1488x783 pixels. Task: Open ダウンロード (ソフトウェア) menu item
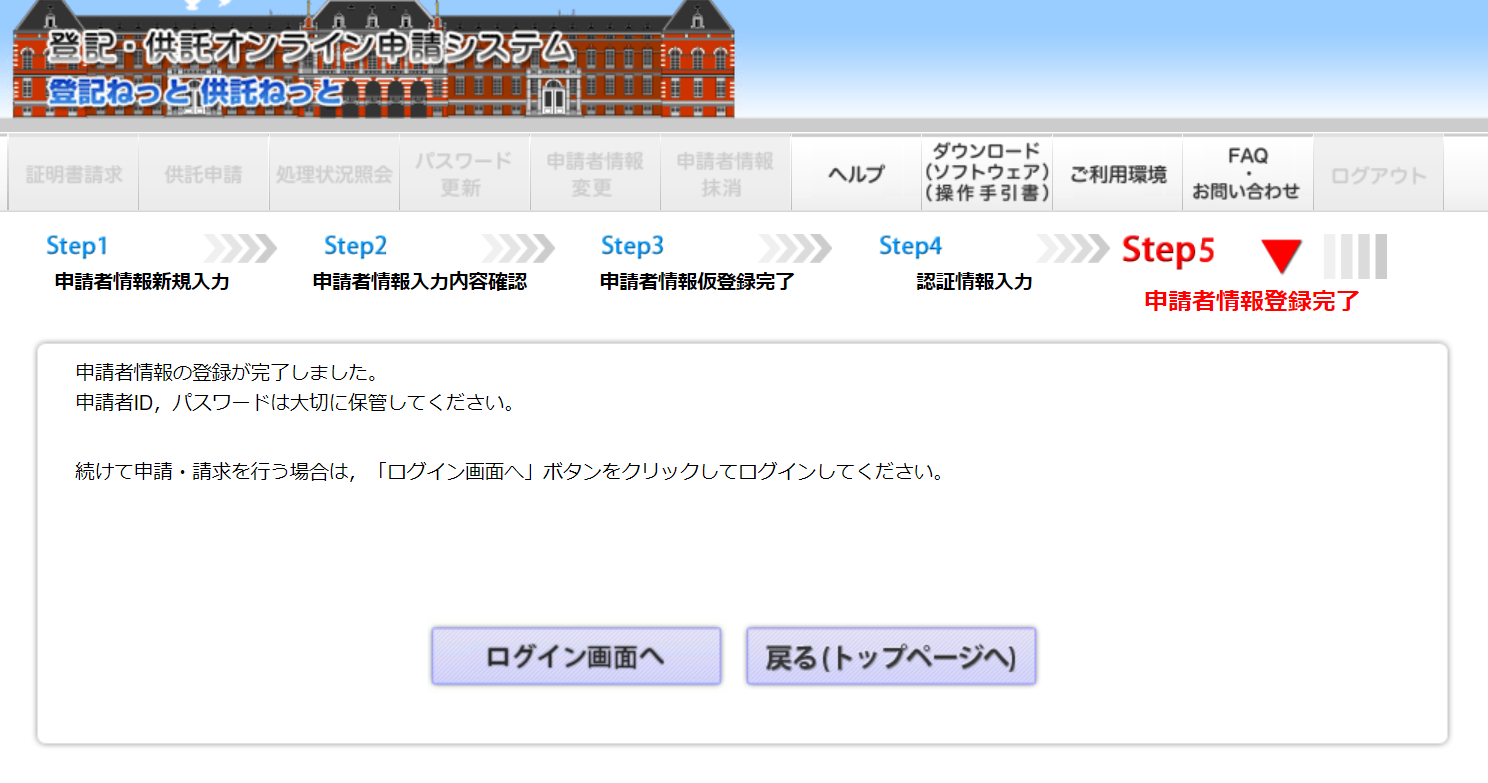987,174
